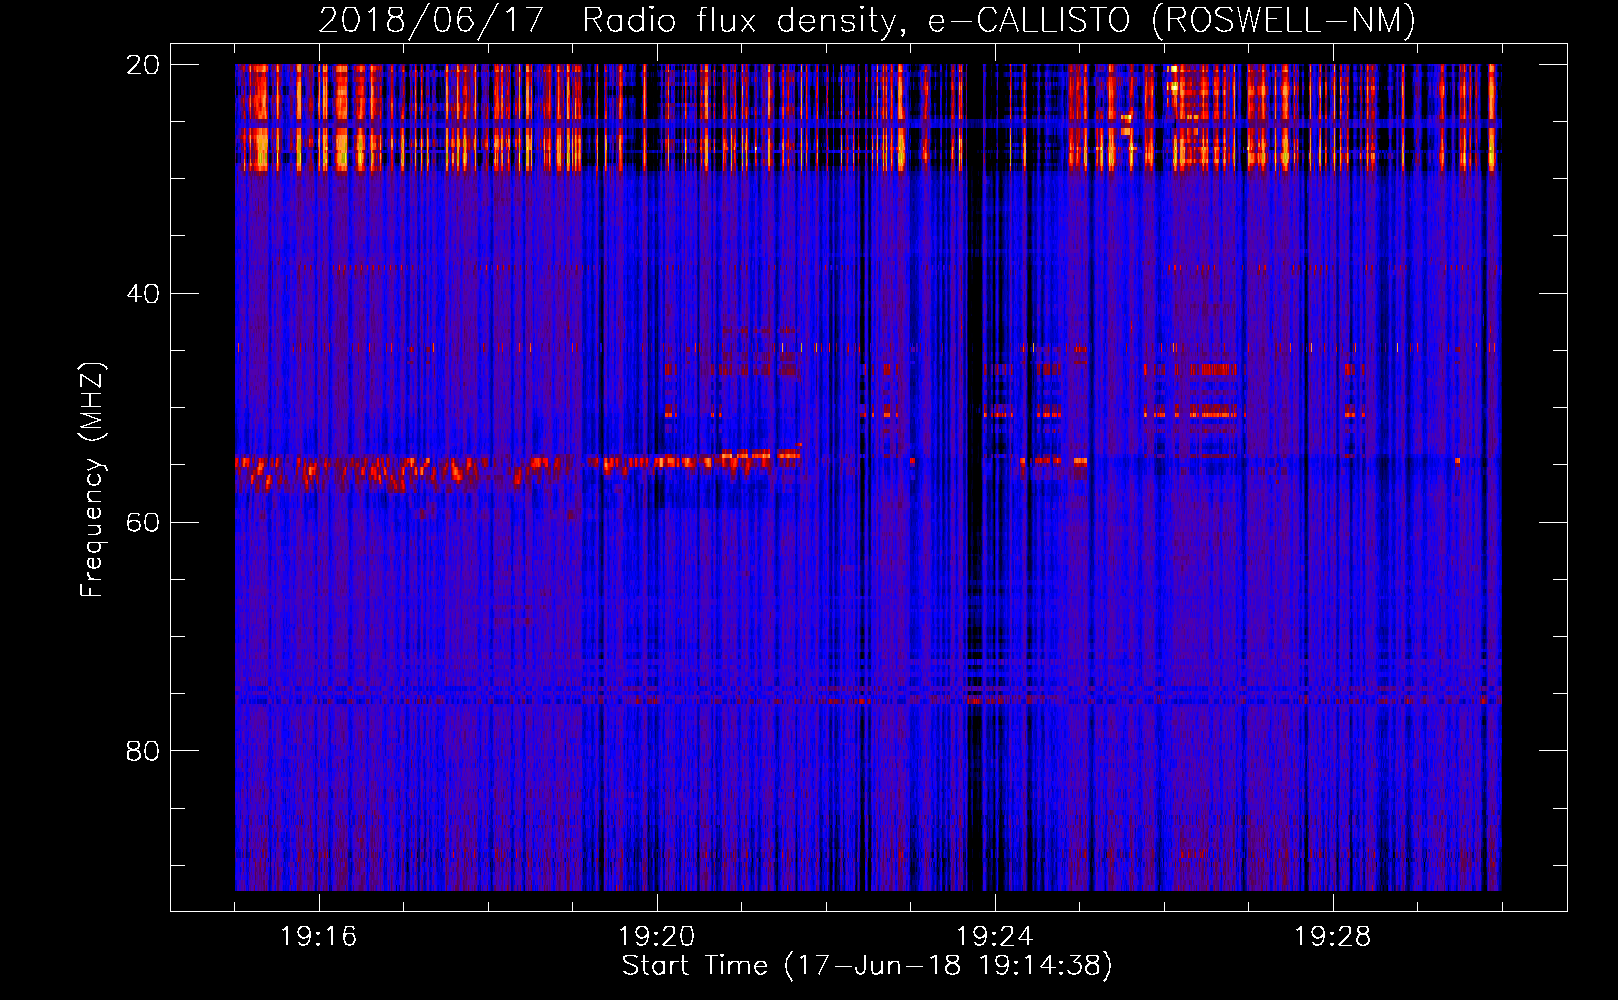
Task: Select the 19:24 time tick label
Action: [x=994, y=937]
